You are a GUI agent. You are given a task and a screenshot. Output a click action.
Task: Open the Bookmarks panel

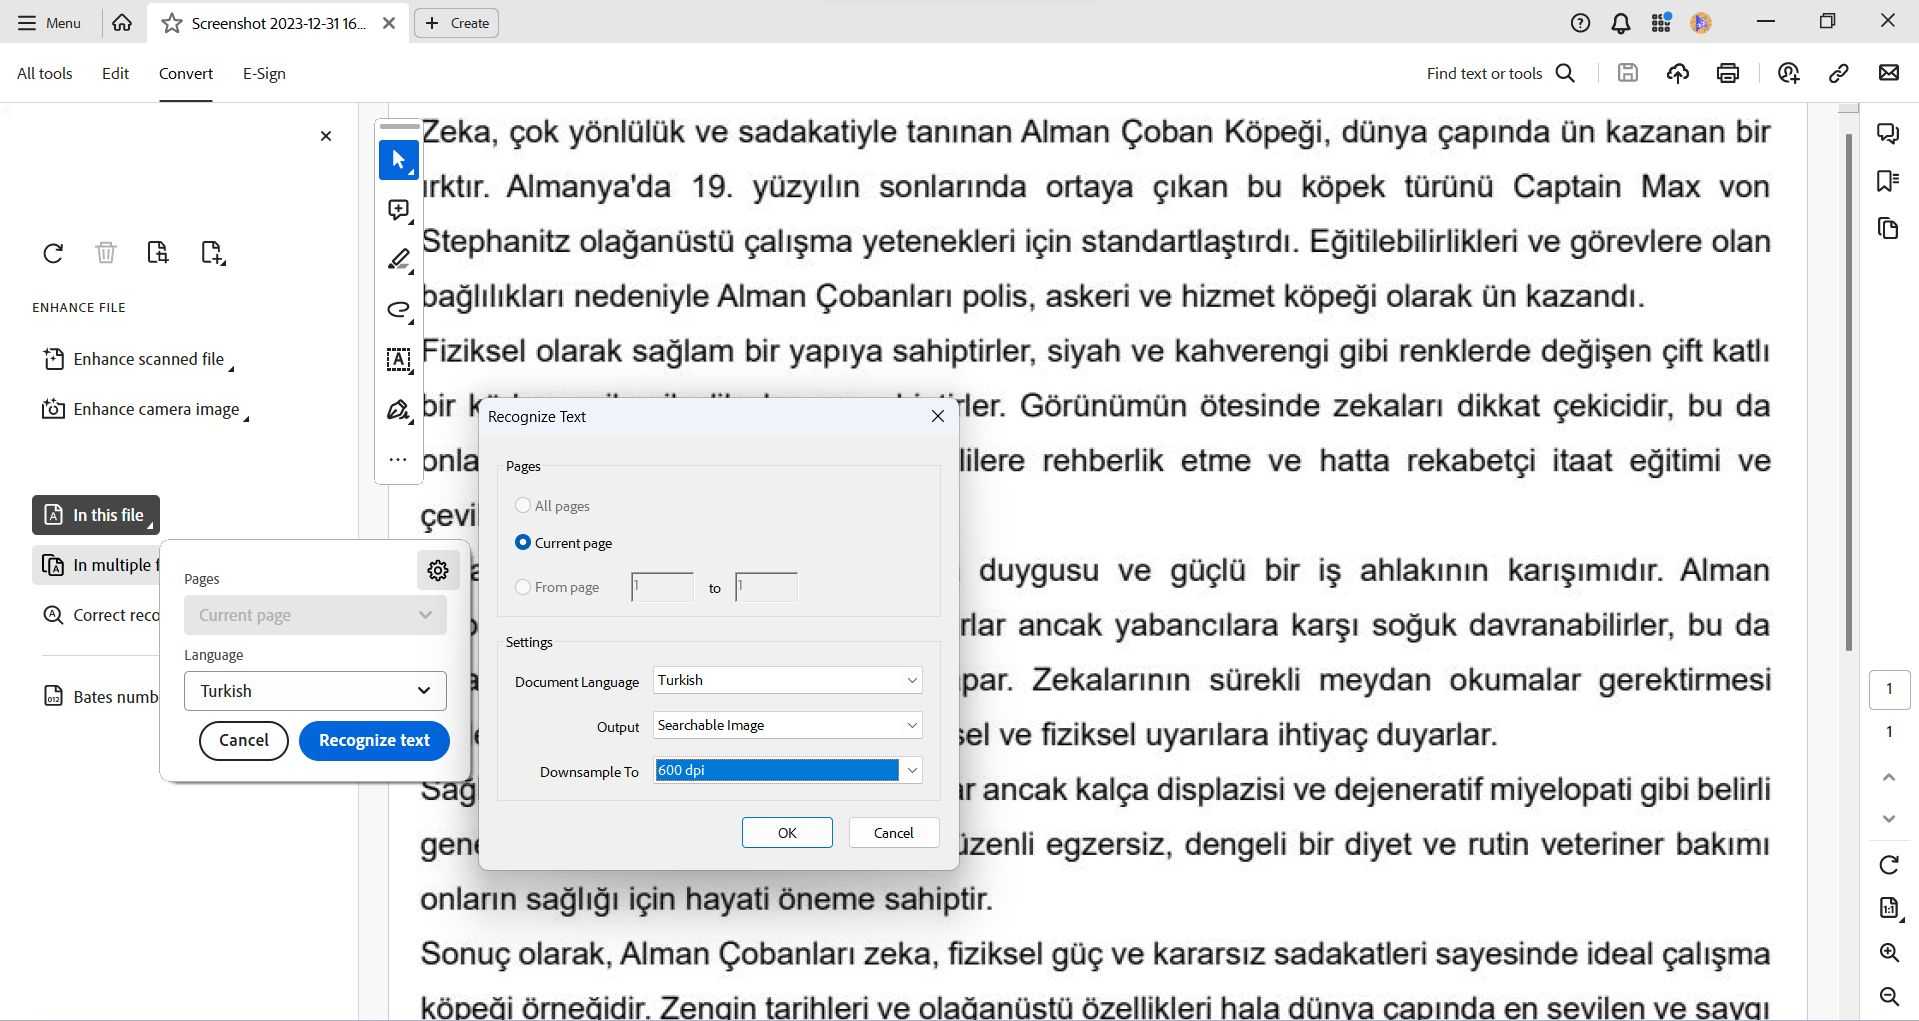[x=1889, y=181]
